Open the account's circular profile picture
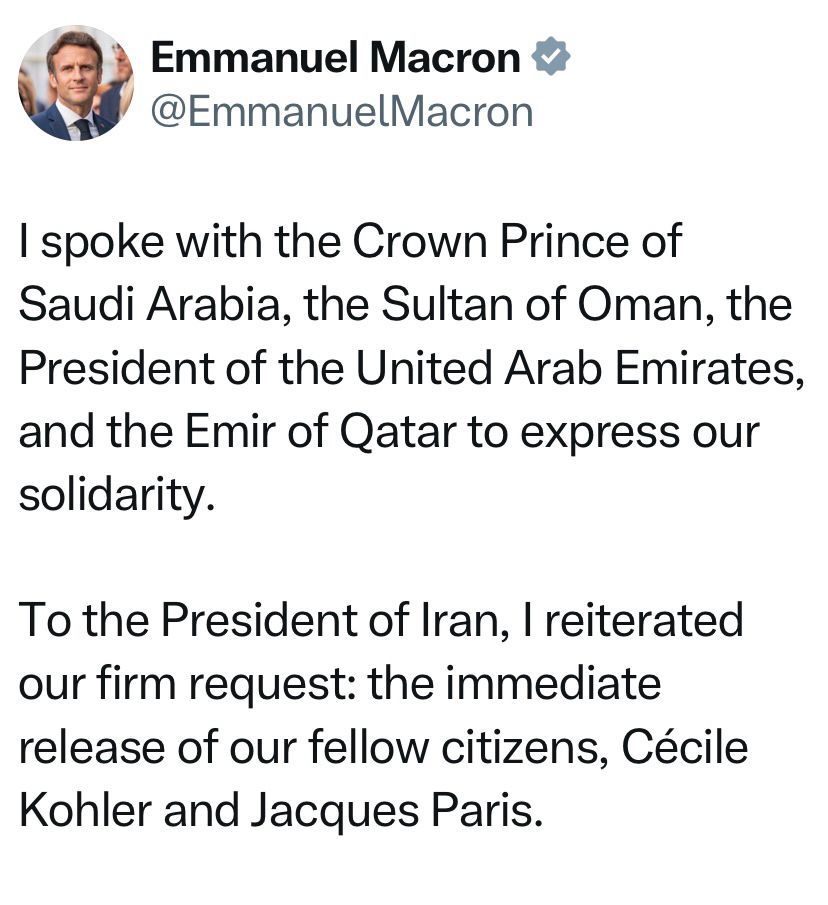Viewport: 828px width, 905px height. click(x=76, y=83)
